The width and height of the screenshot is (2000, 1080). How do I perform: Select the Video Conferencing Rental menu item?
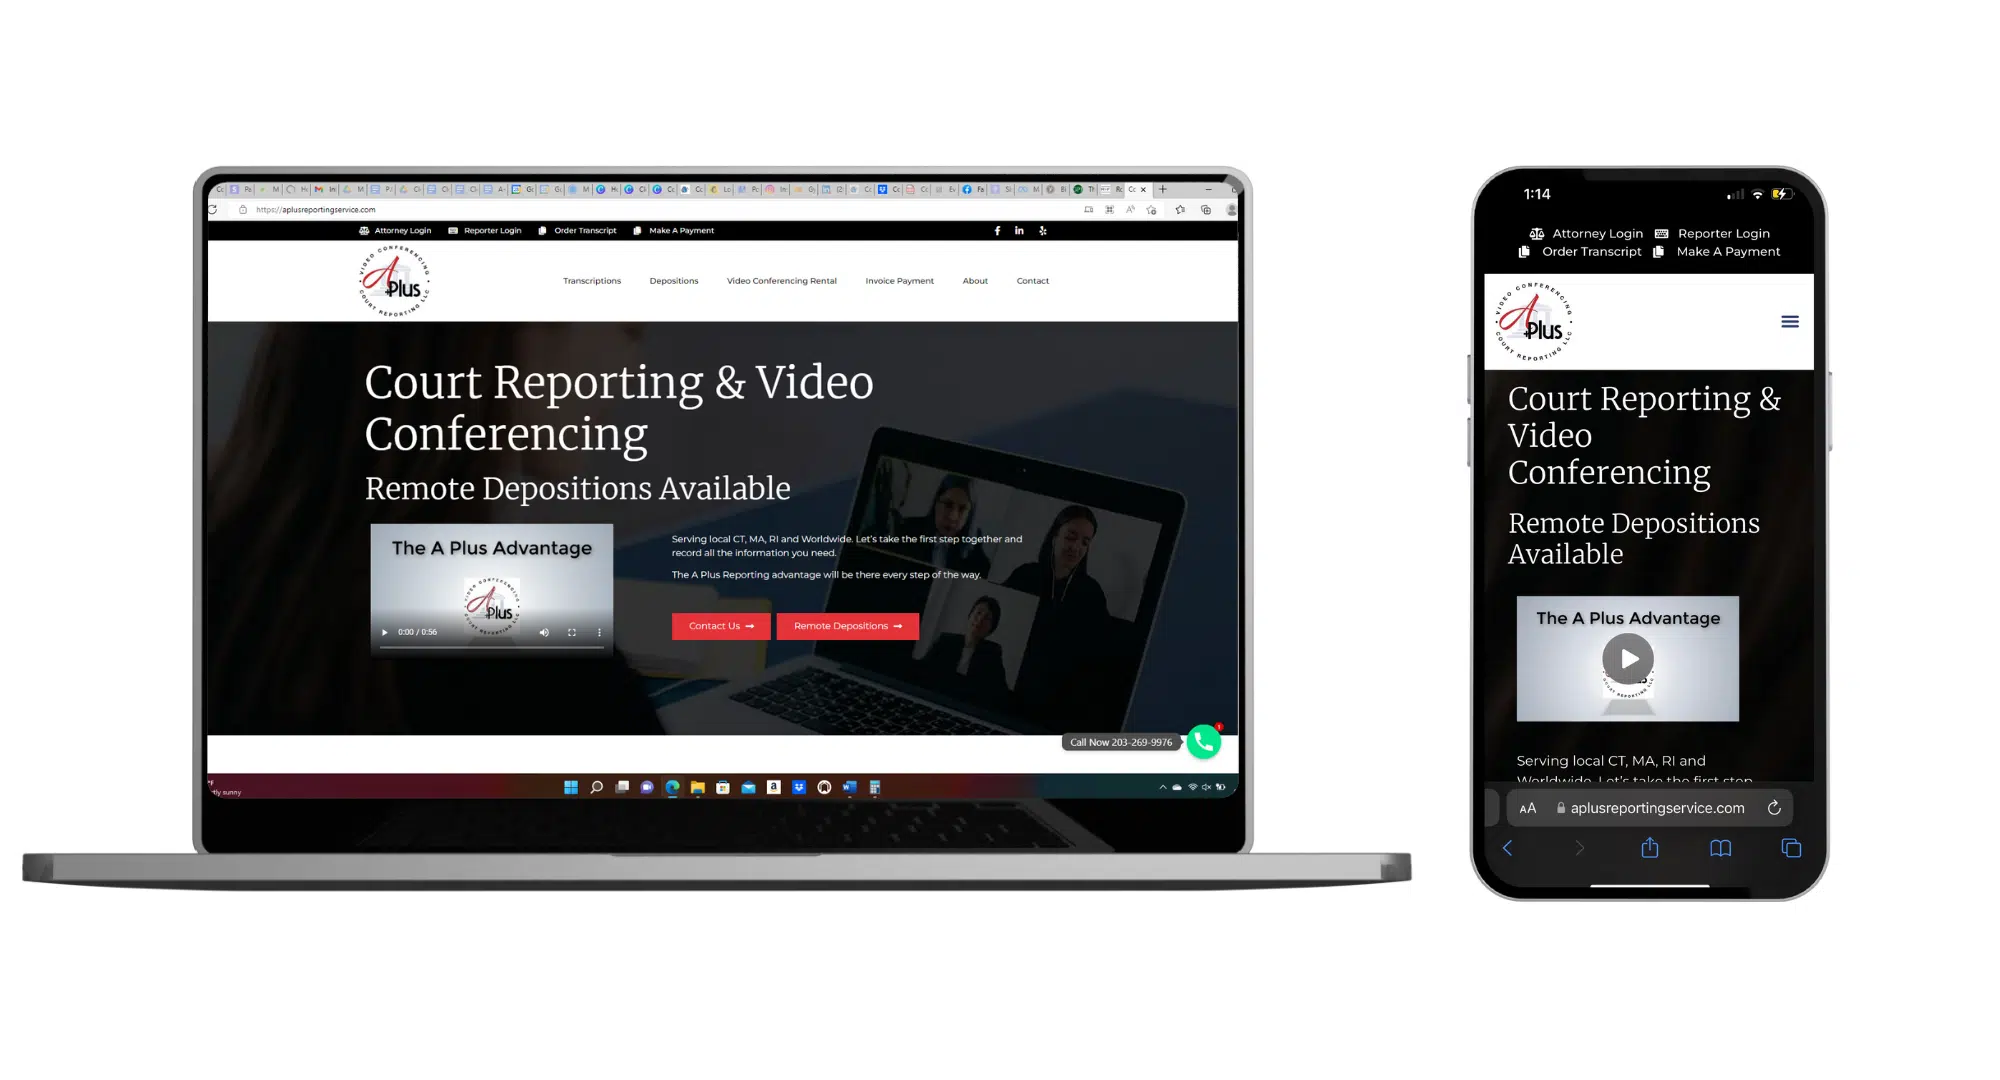(781, 281)
